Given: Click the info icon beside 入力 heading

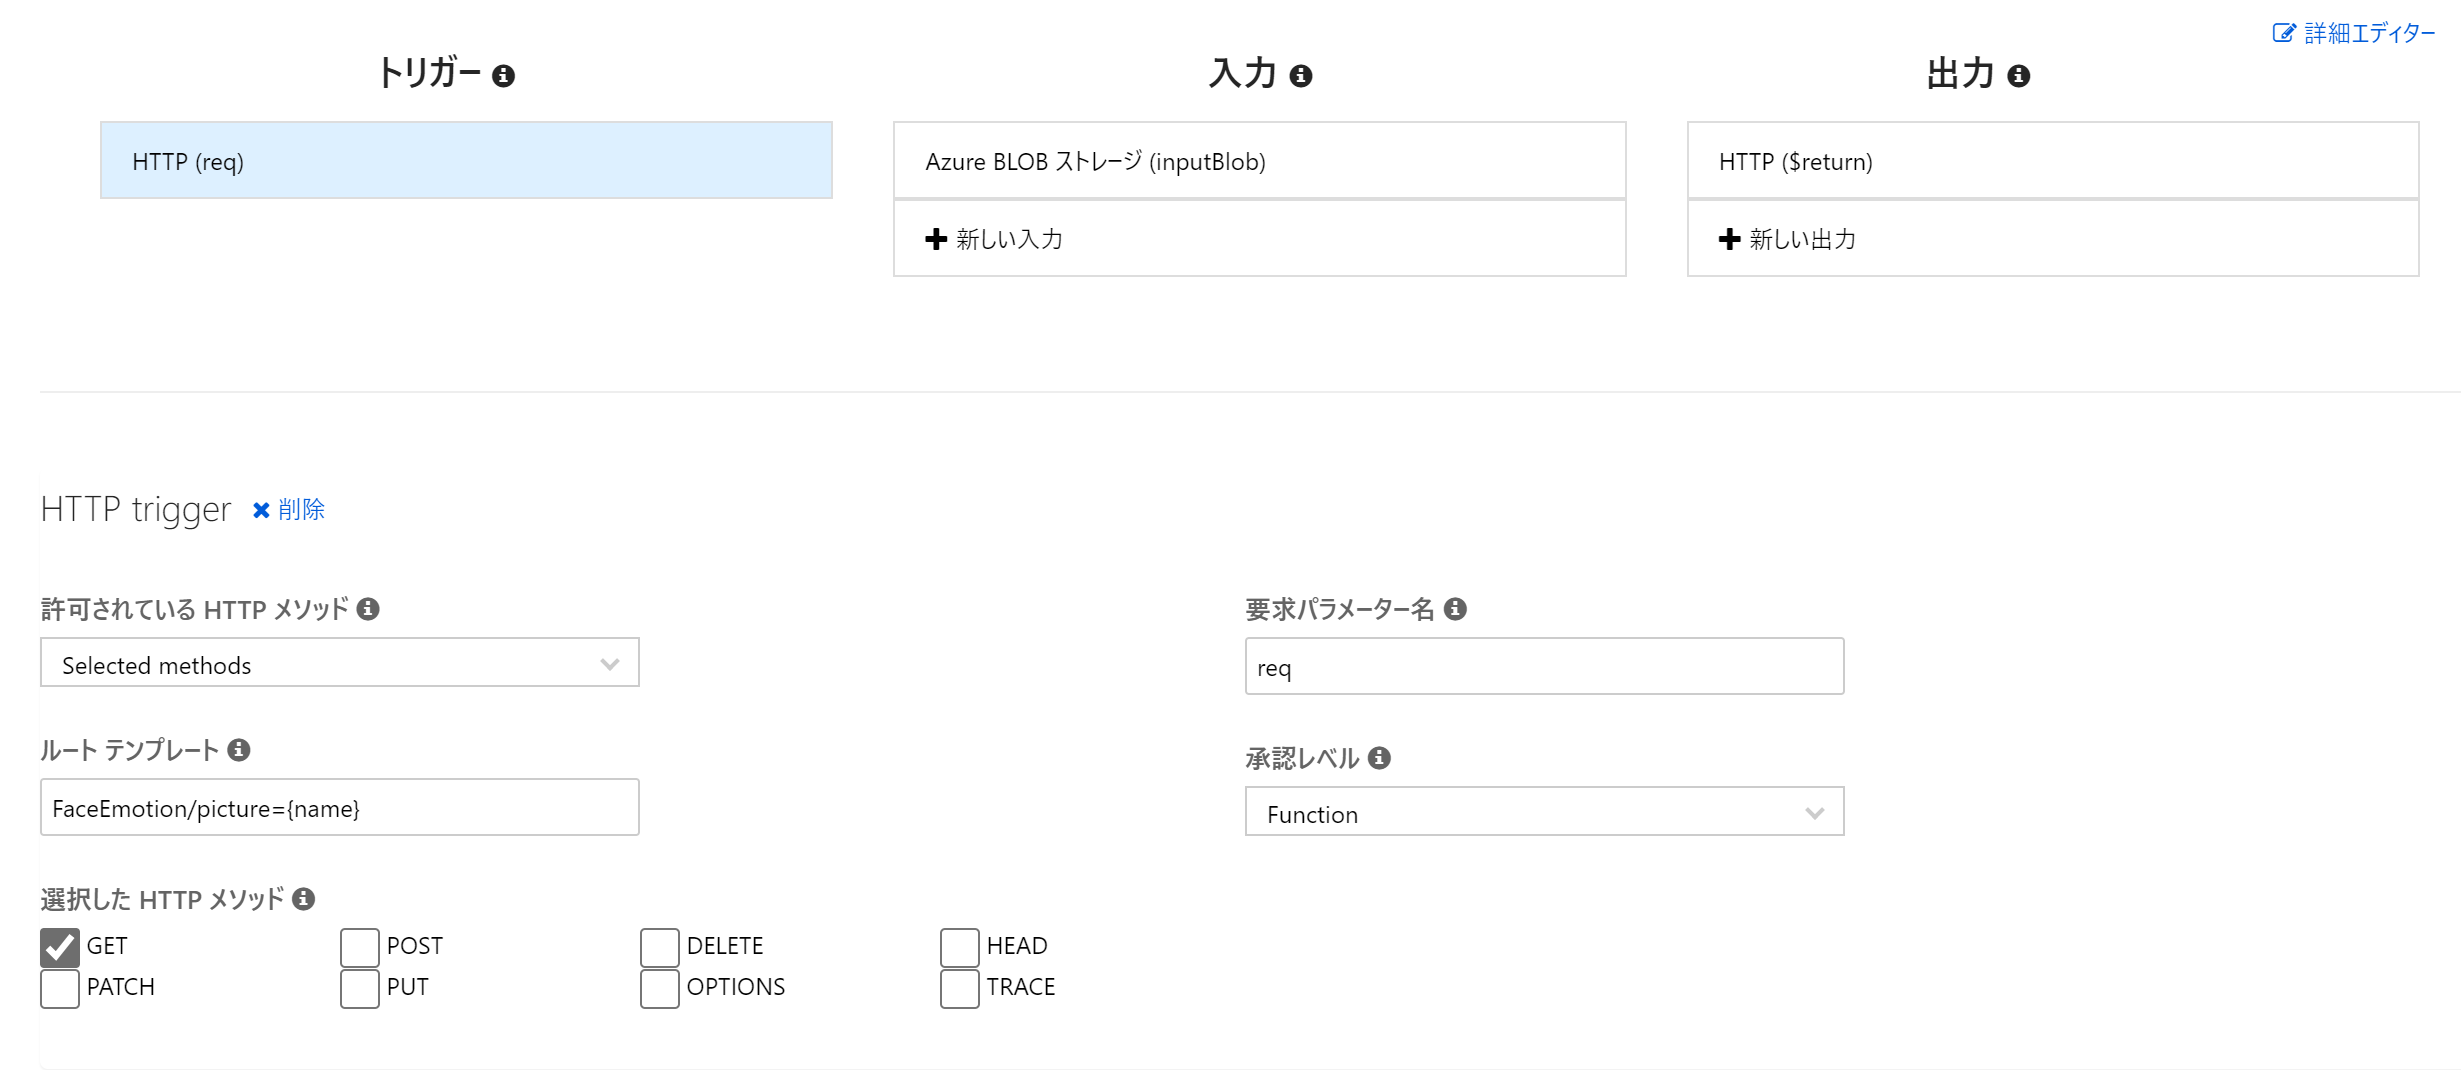Looking at the screenshot, I should pyautogui.click(x=1300, y=76).
